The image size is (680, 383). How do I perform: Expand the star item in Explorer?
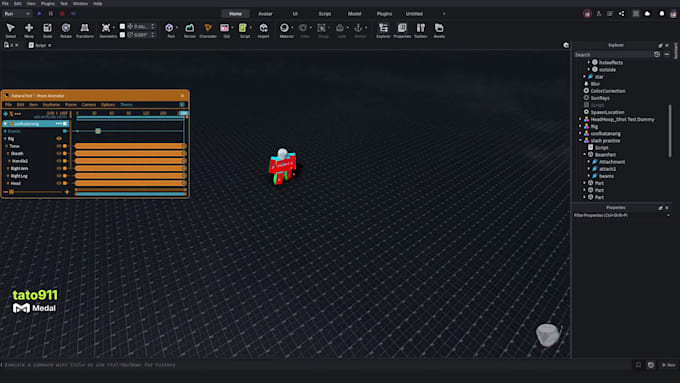[x=585, y=77]
